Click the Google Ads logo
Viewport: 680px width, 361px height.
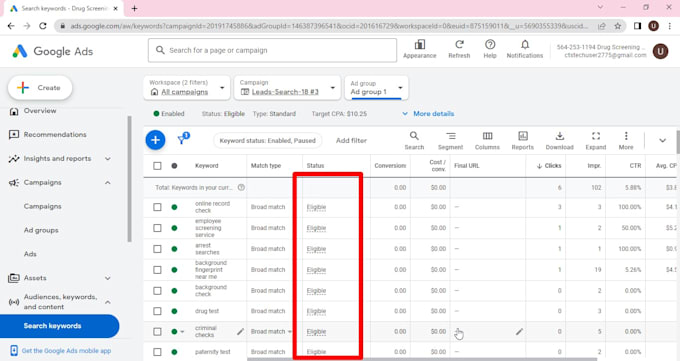[52, 51]
